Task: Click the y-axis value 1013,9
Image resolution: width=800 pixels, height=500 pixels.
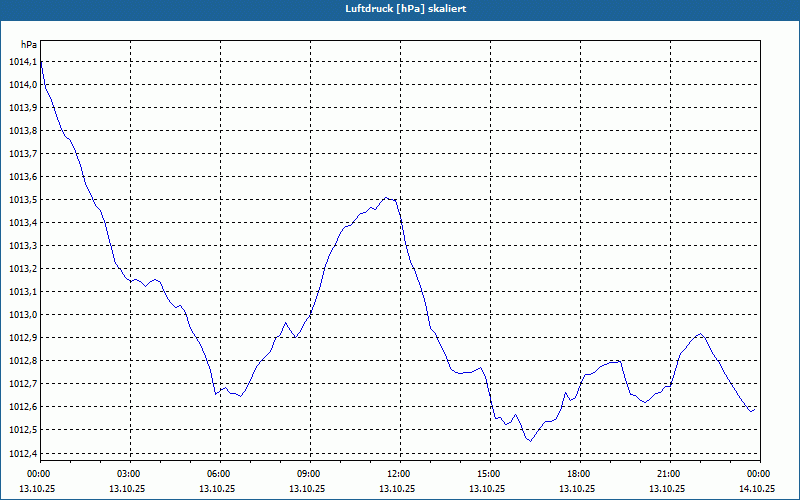Action: (23, 108)
